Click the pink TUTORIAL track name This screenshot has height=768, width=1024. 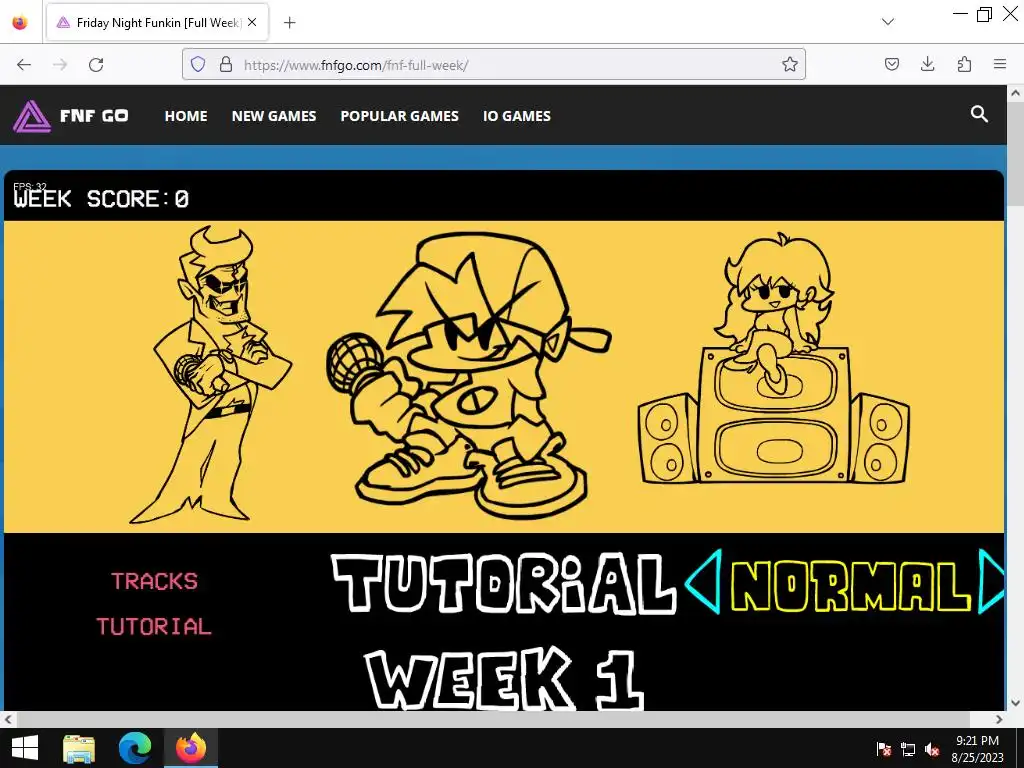154,627
